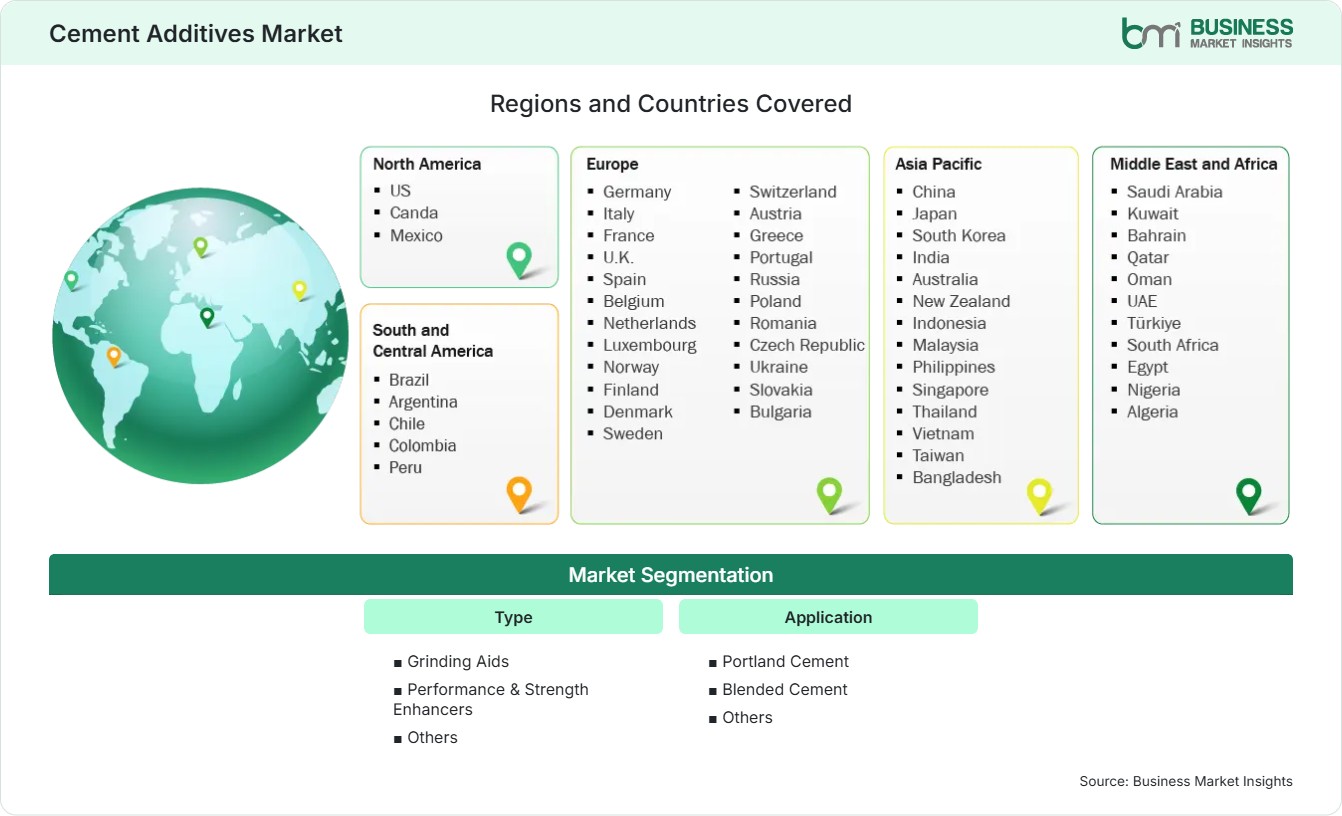The image size is (1342, 816).
Task: Click the Middle East and Africa heading
Action: click(x=1194, y=164)
